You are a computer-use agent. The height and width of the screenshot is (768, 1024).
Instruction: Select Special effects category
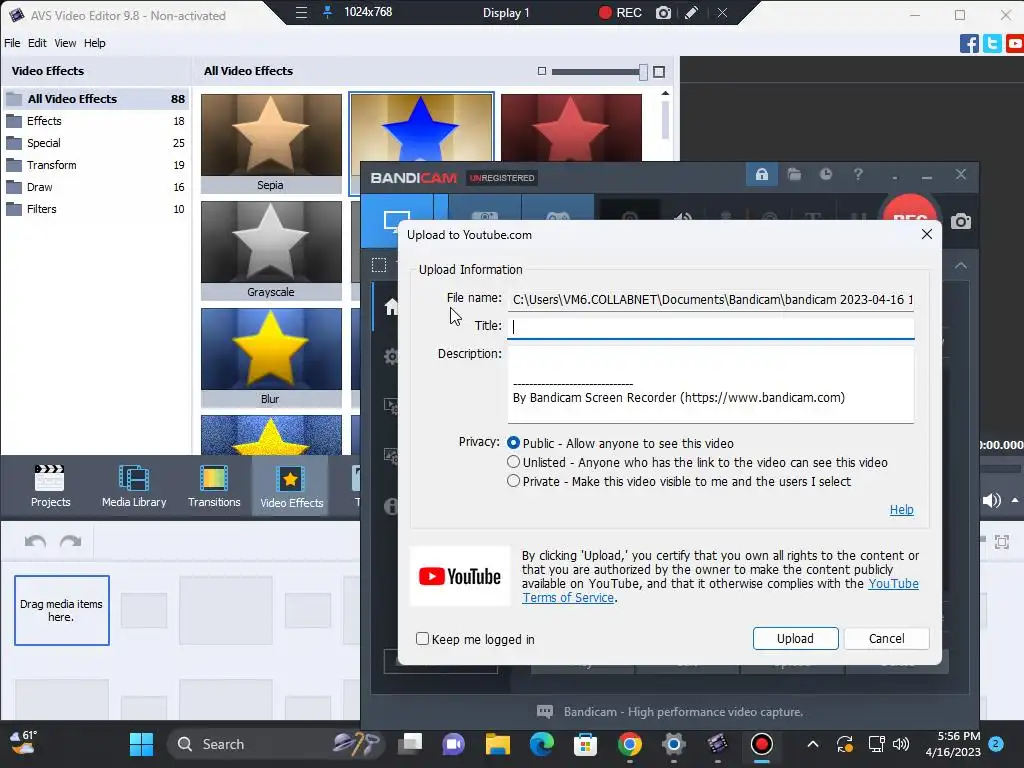tap(96, 143)
